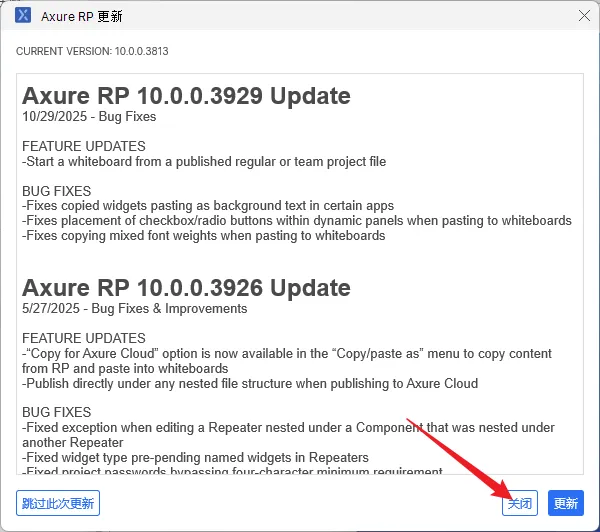
Task: Click the Axure RP 10.0.0.3929 Update heading
Action: [186, 96]
